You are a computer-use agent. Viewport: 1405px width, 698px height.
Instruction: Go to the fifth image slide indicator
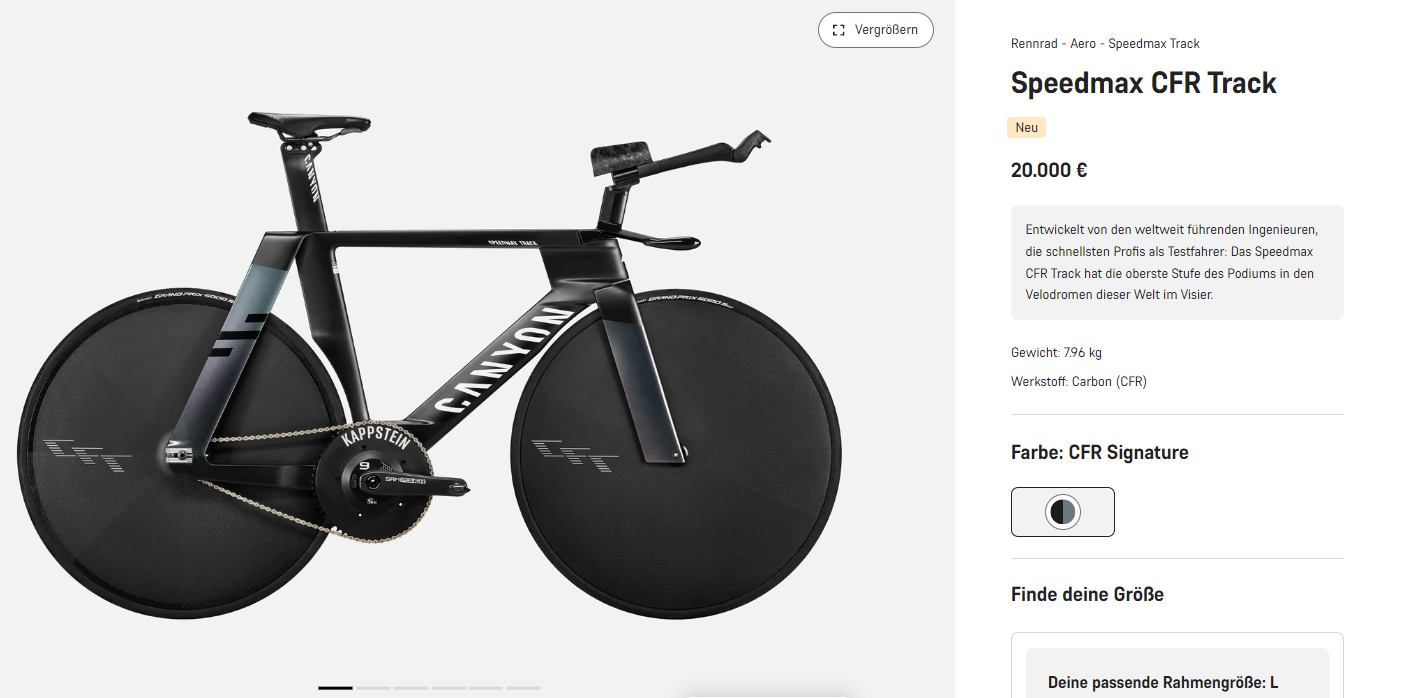(486, 688)
